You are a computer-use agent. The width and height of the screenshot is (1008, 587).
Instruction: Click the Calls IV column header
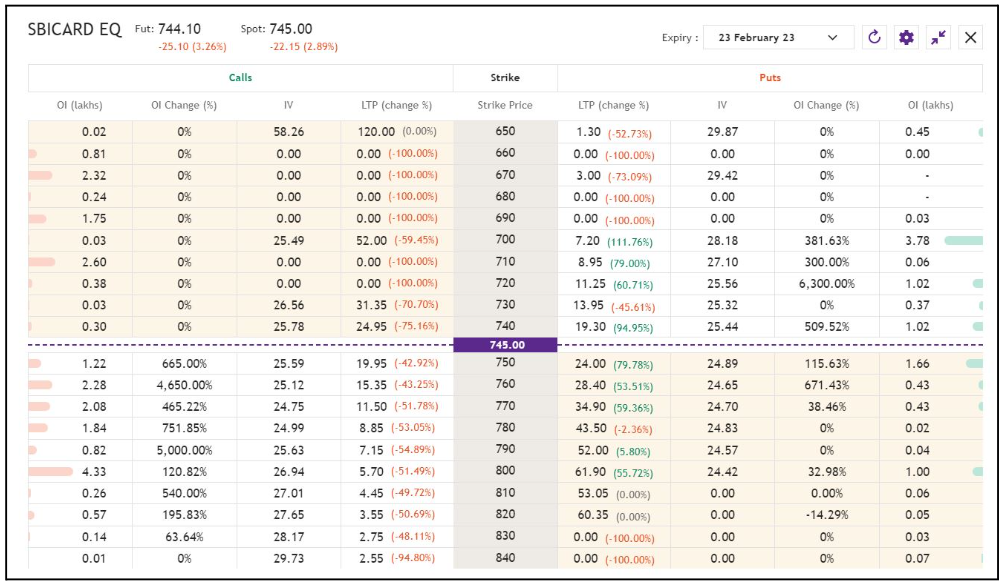[x=288, y=105]
